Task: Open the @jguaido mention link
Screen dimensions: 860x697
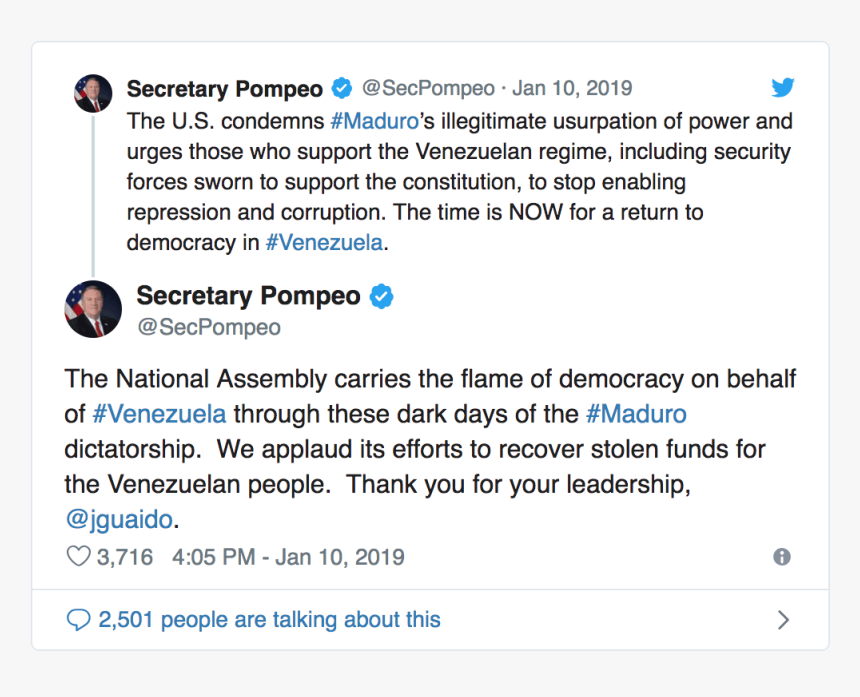Action: point(119,519)
